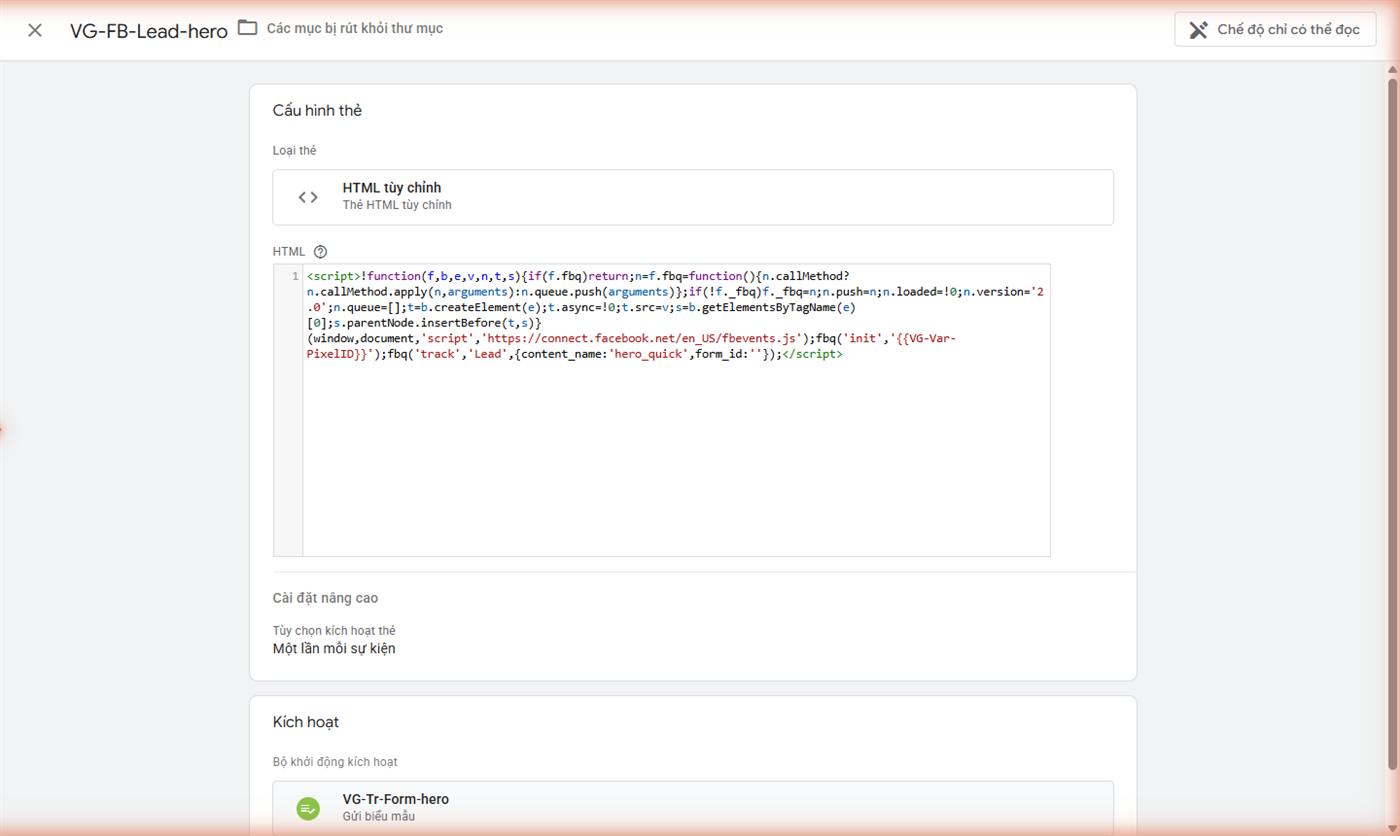Image resolution: width=1400 pixels, height=836 pixels.
Task: Open the 'HTML tùy chỉnh' tag type card
Action: (x=693, y=197)
